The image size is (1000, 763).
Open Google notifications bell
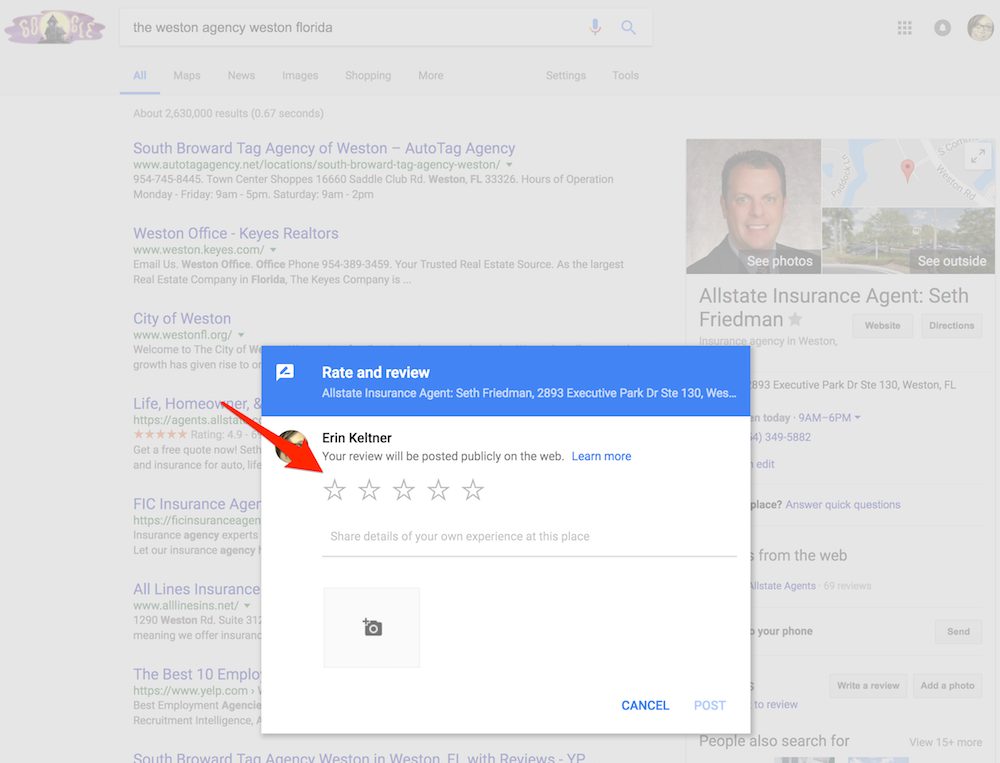click(x=942, y=27)
